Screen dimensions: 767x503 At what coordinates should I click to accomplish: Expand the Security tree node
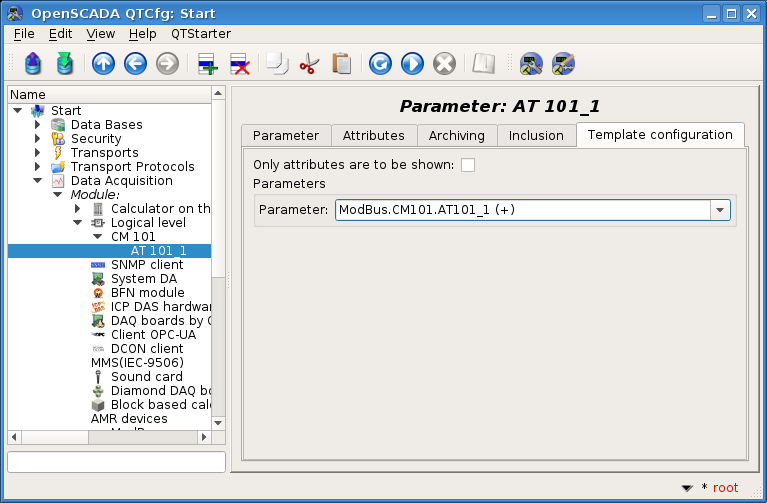(x=38, y=139)
